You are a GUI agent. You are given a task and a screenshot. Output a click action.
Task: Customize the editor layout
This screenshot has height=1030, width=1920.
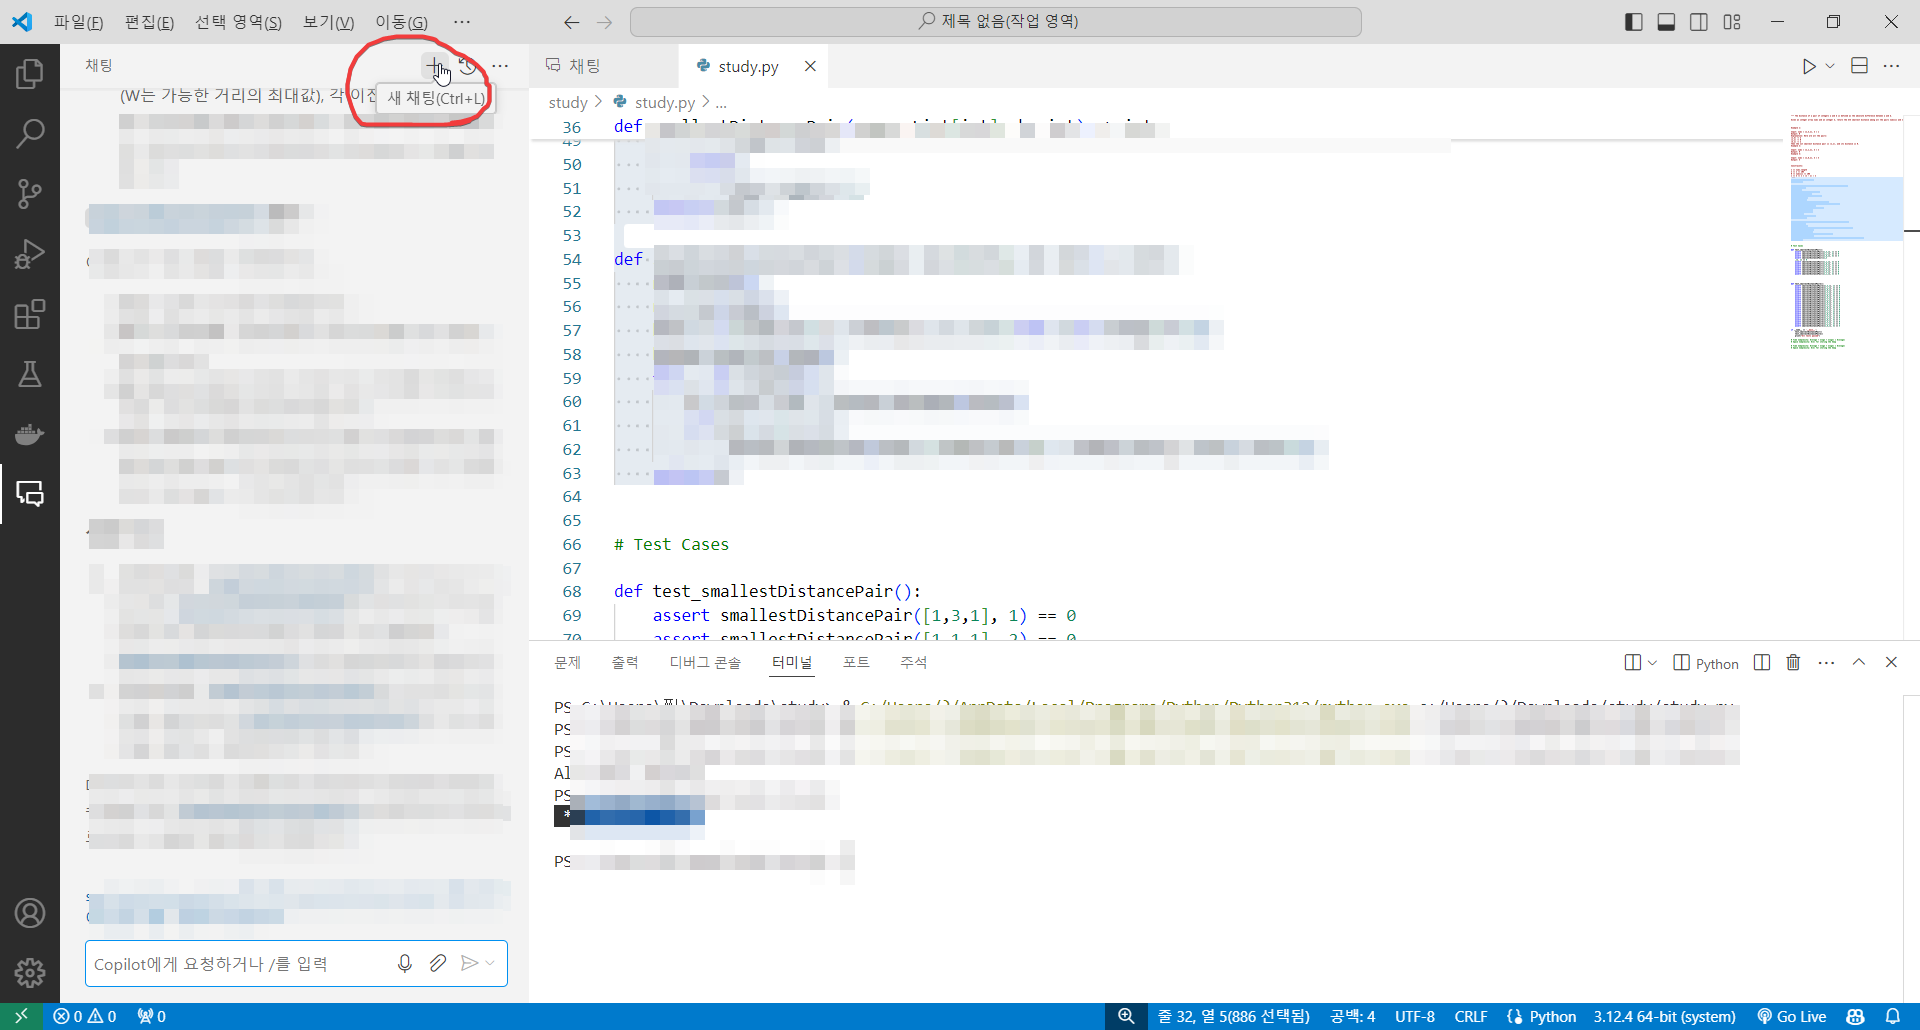(x=1732, y=22)
